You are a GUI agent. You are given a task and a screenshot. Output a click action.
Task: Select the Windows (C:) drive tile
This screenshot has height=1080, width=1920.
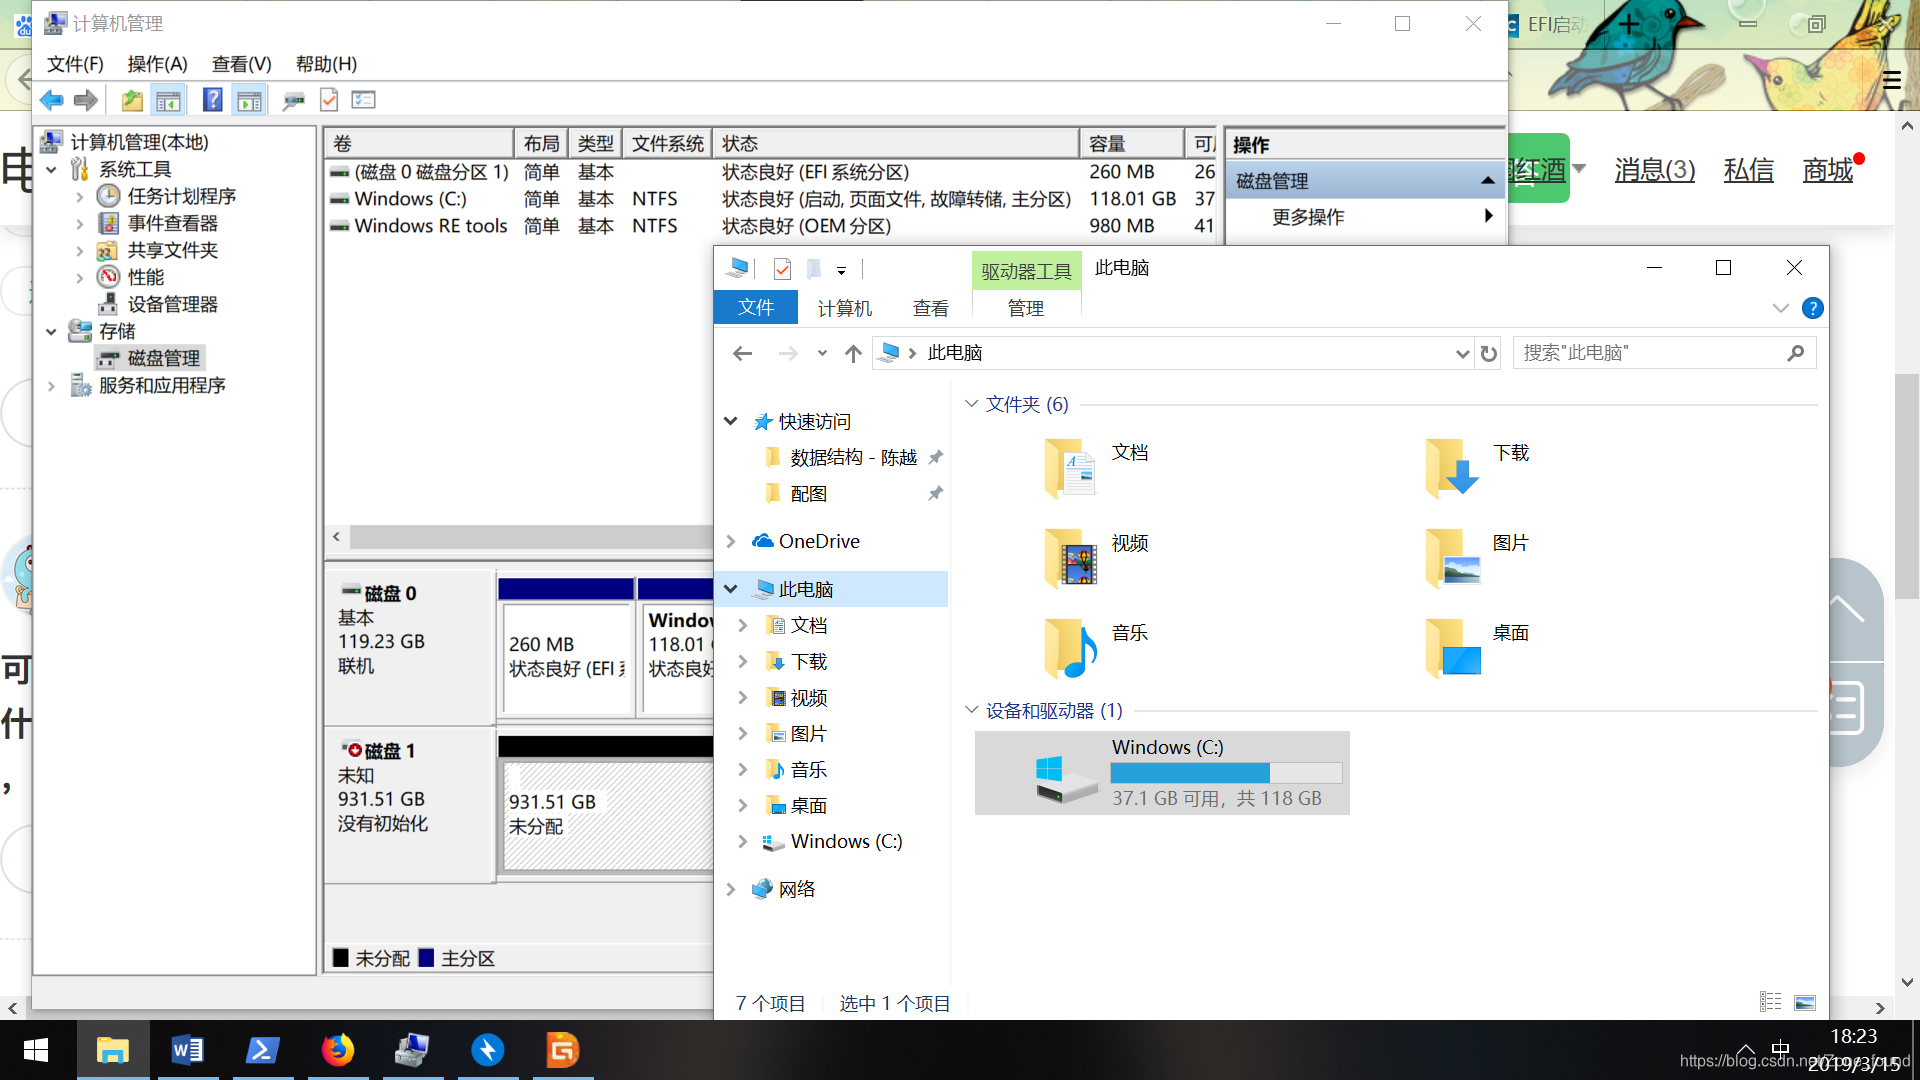pos(1162,773)
